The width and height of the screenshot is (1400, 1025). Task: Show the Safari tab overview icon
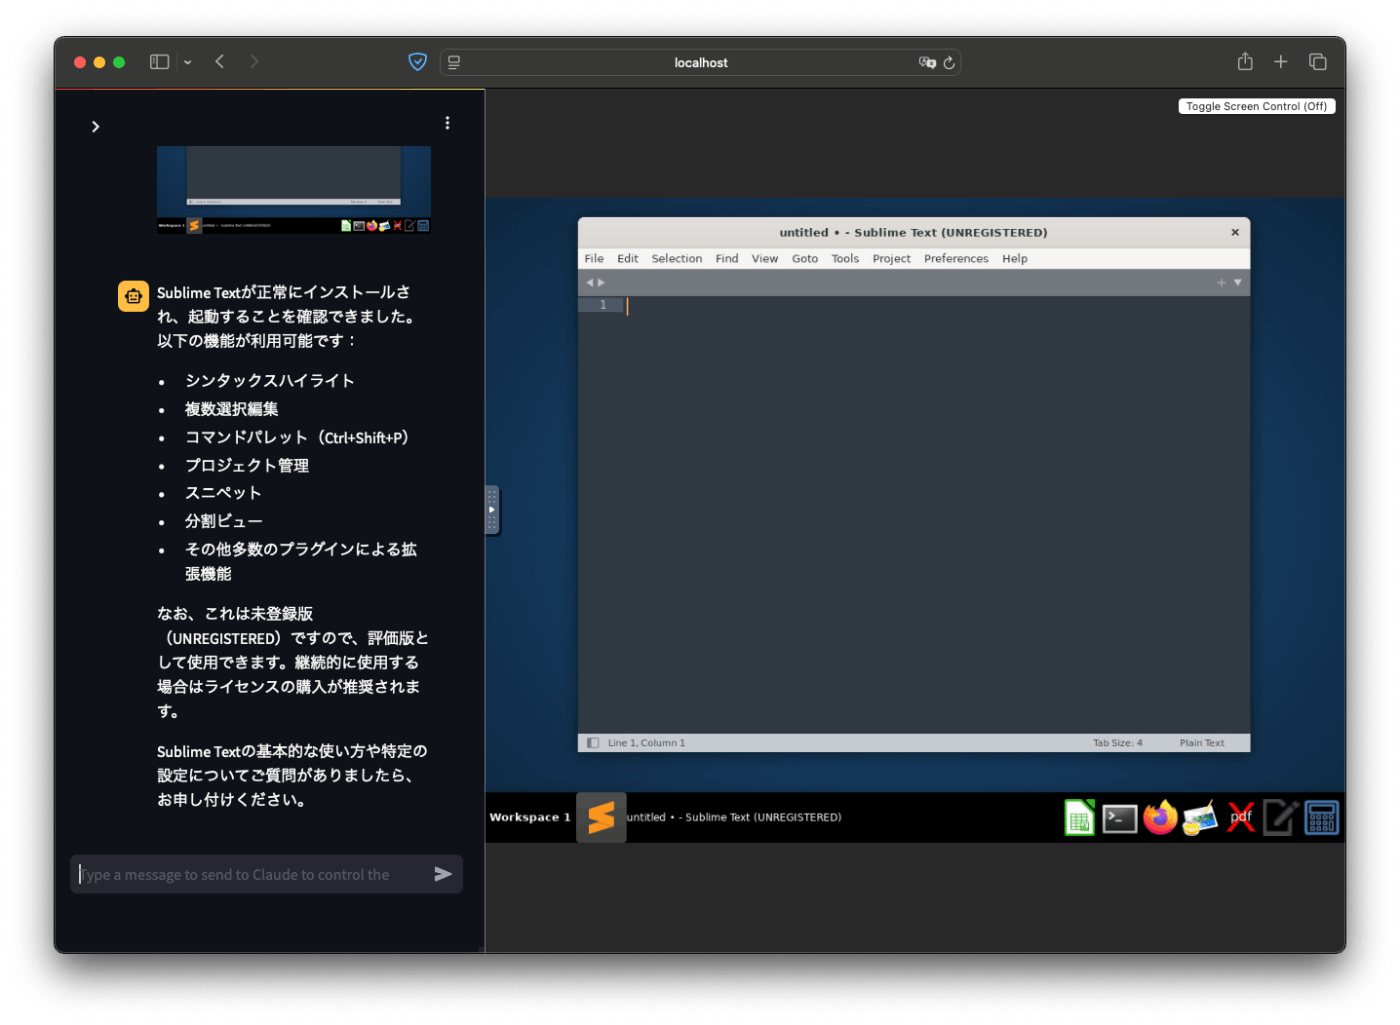(1318, 62)
